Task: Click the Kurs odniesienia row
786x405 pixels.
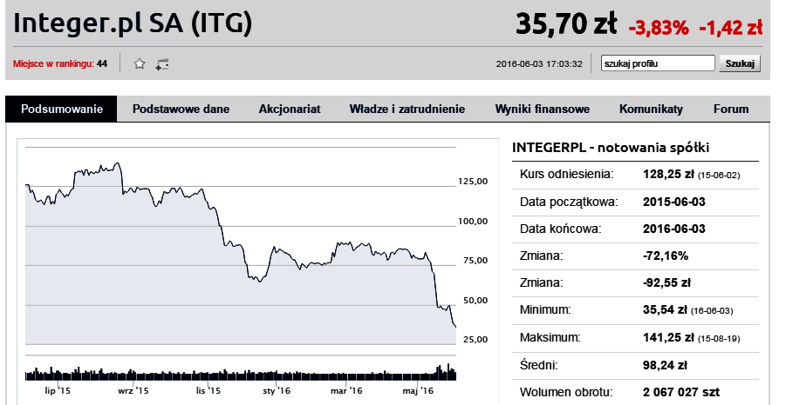Action: (x=635, y=174)
